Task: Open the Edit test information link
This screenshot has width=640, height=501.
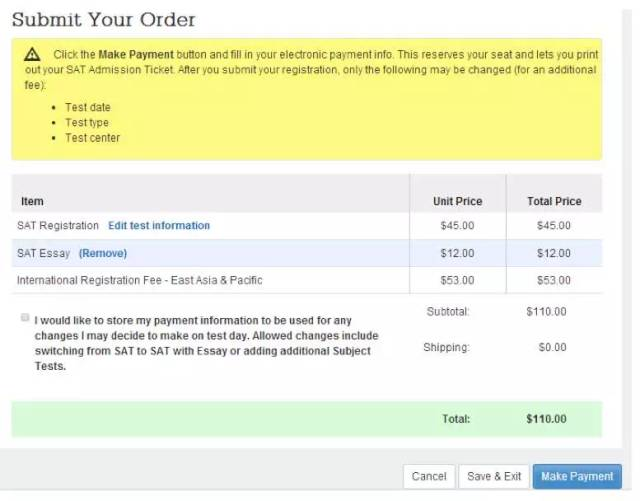Action: (159, 226)
